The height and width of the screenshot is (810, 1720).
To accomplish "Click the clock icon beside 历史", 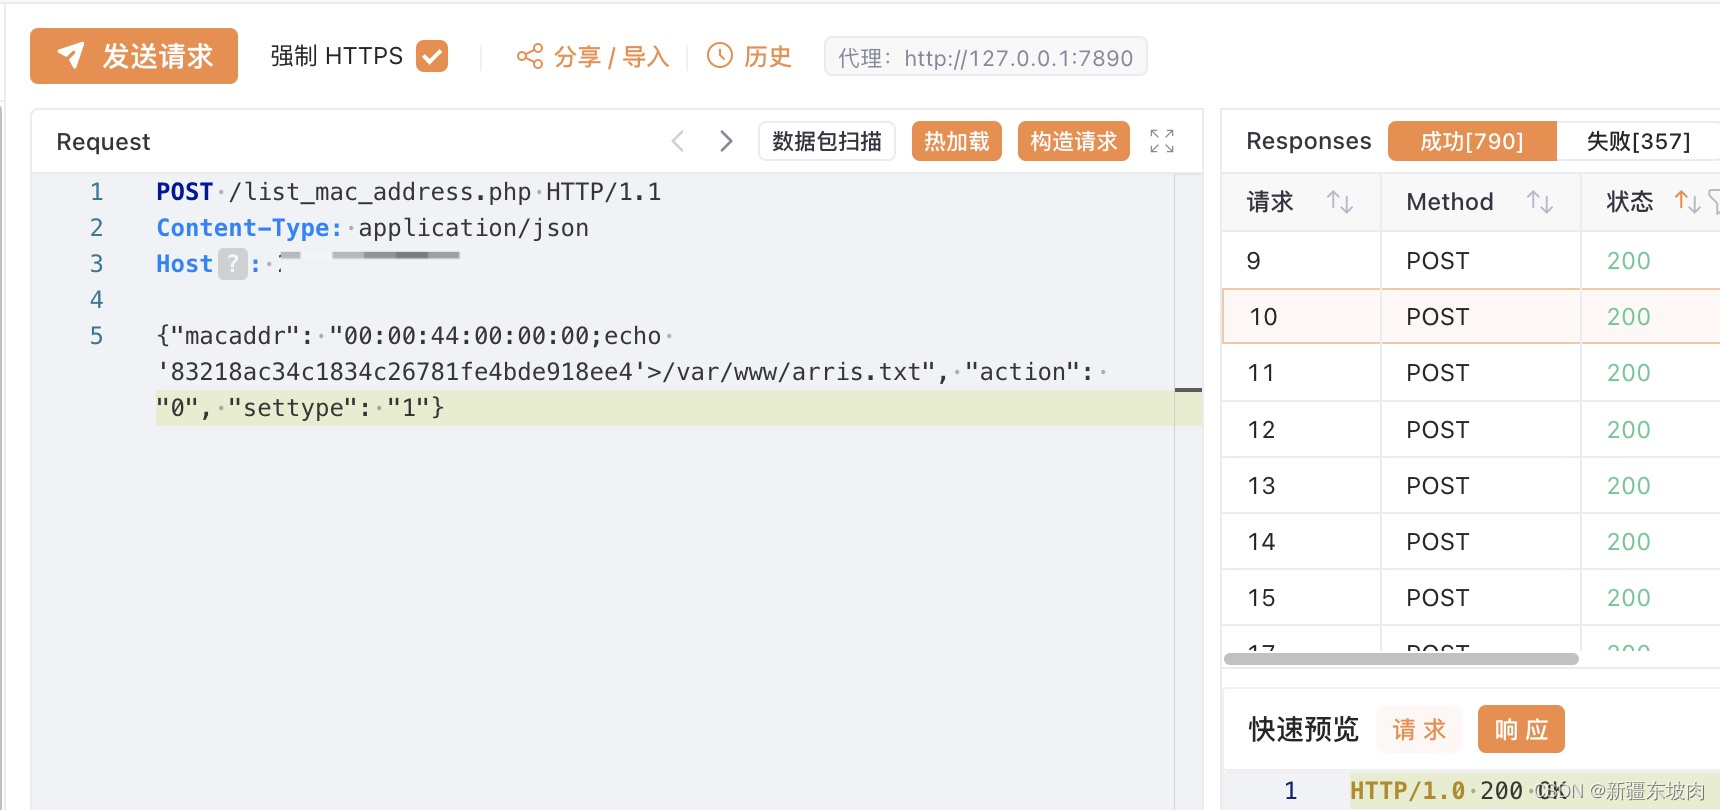I will [720, 56].
